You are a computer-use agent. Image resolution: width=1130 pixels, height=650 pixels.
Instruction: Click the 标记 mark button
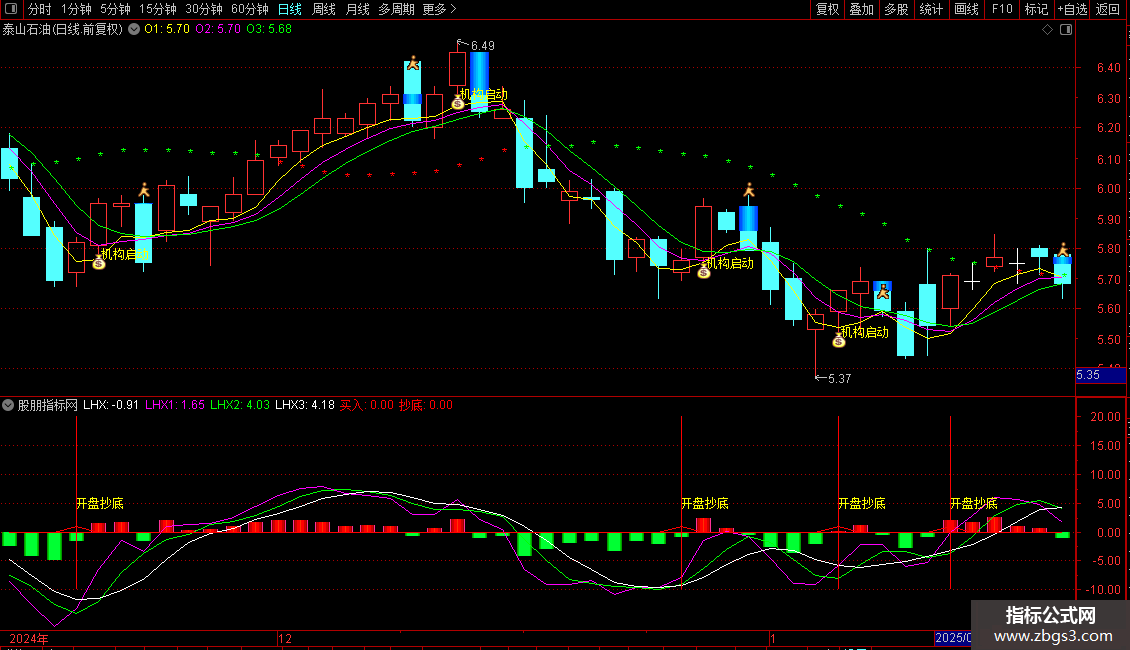pyautogui.click(x=1036, y=9)
